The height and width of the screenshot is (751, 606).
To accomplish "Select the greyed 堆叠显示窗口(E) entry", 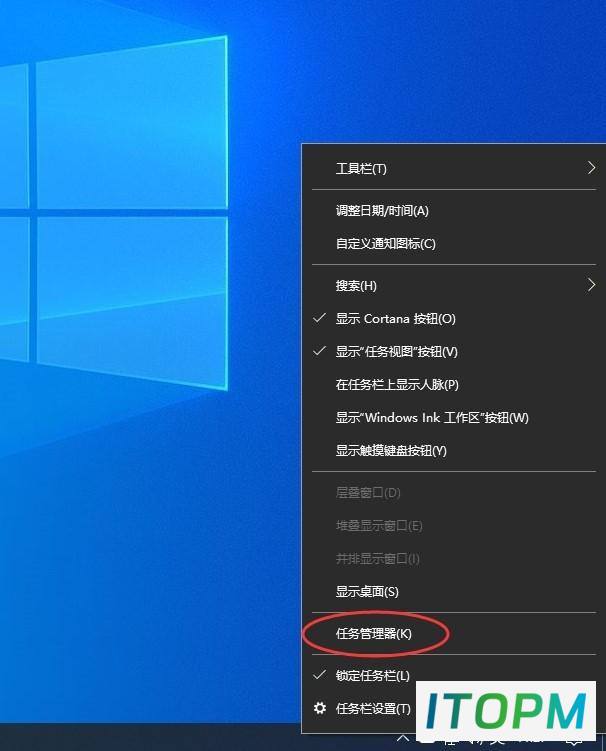I will click(454, 525).
